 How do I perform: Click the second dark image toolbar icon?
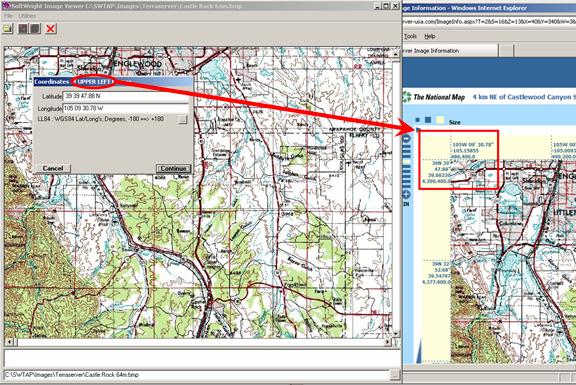pyautogui.click(x=35, y=29)
